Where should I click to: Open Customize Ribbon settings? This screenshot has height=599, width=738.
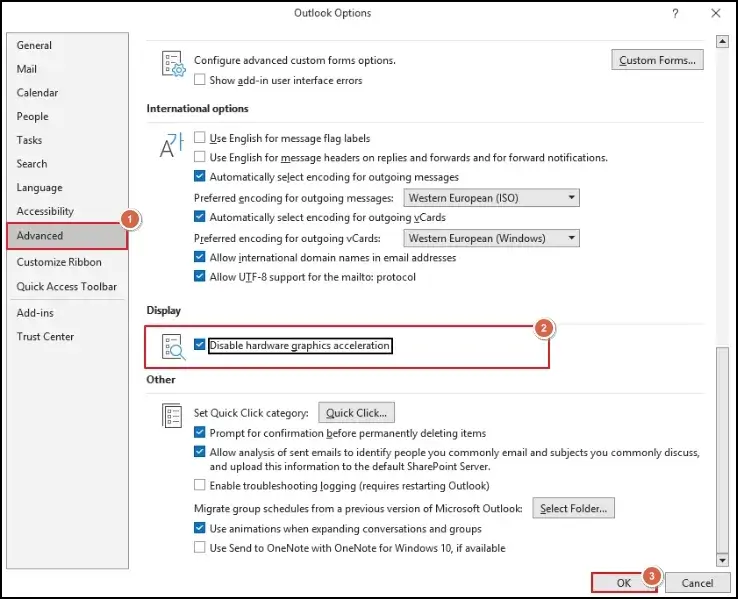[67, 262]
